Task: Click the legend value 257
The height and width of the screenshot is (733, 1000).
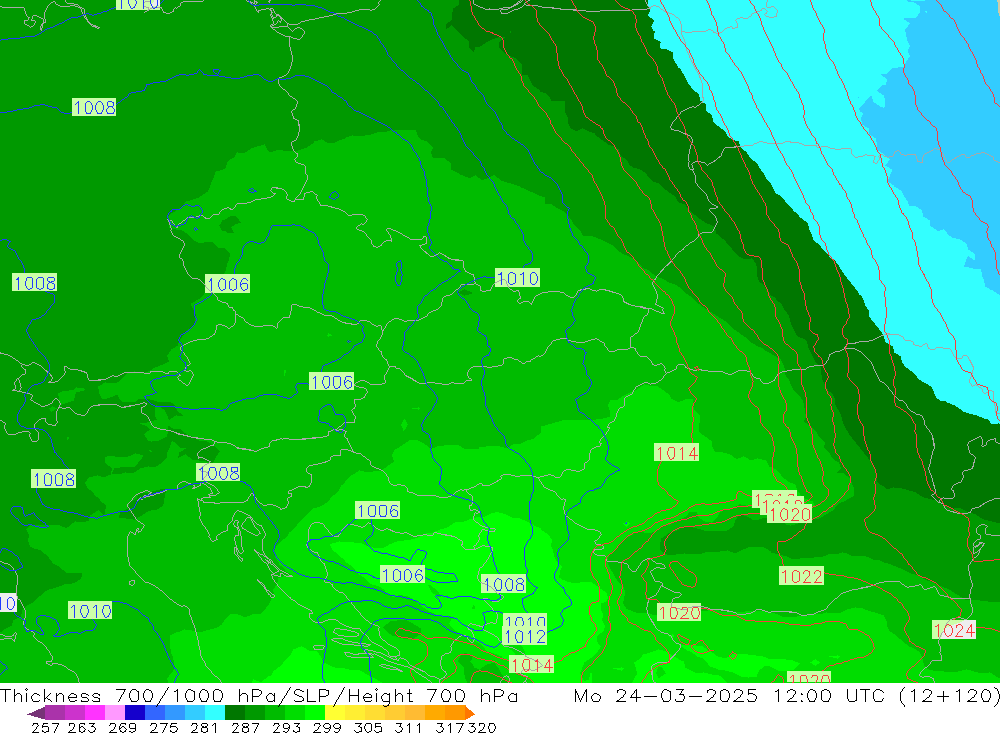Action: [45, 727]
